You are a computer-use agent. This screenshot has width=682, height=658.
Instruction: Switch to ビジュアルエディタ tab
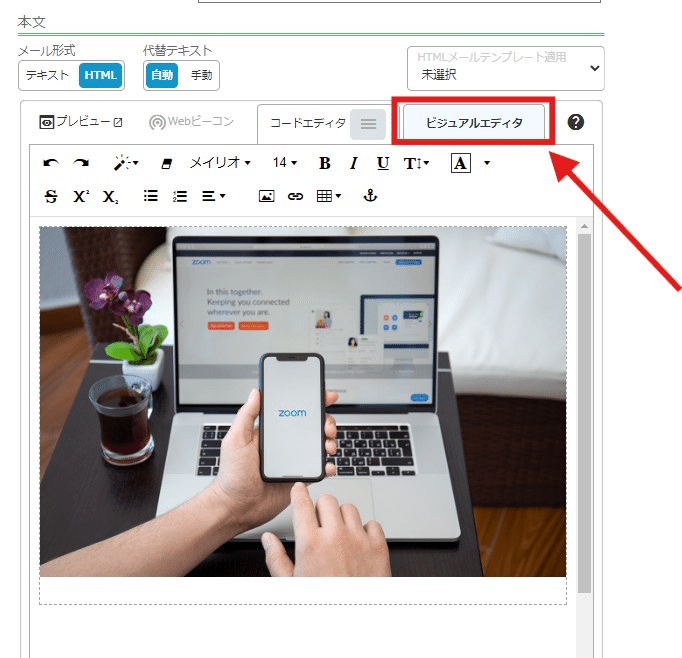pos(474,123)
